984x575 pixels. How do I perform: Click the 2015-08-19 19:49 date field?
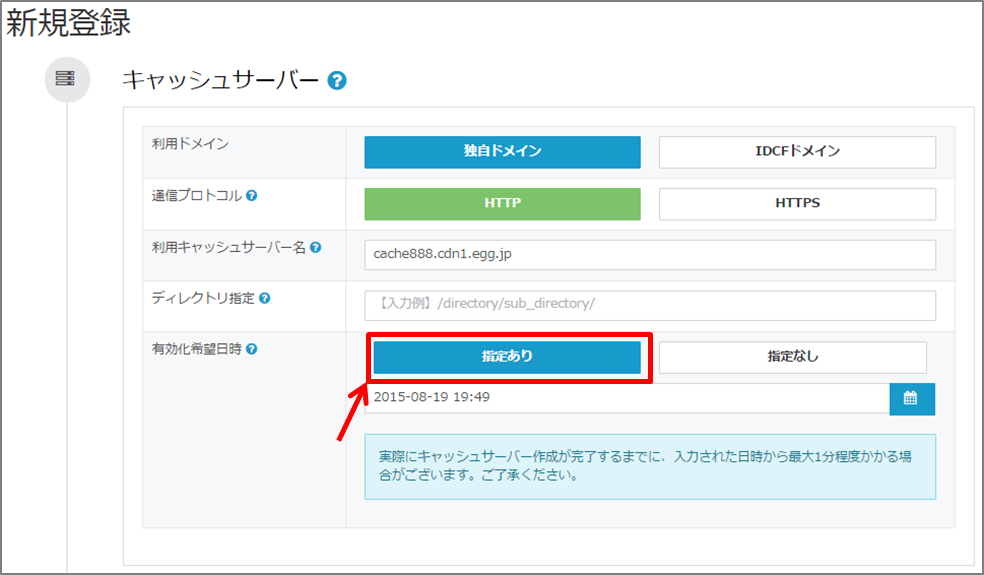(627, 398)
